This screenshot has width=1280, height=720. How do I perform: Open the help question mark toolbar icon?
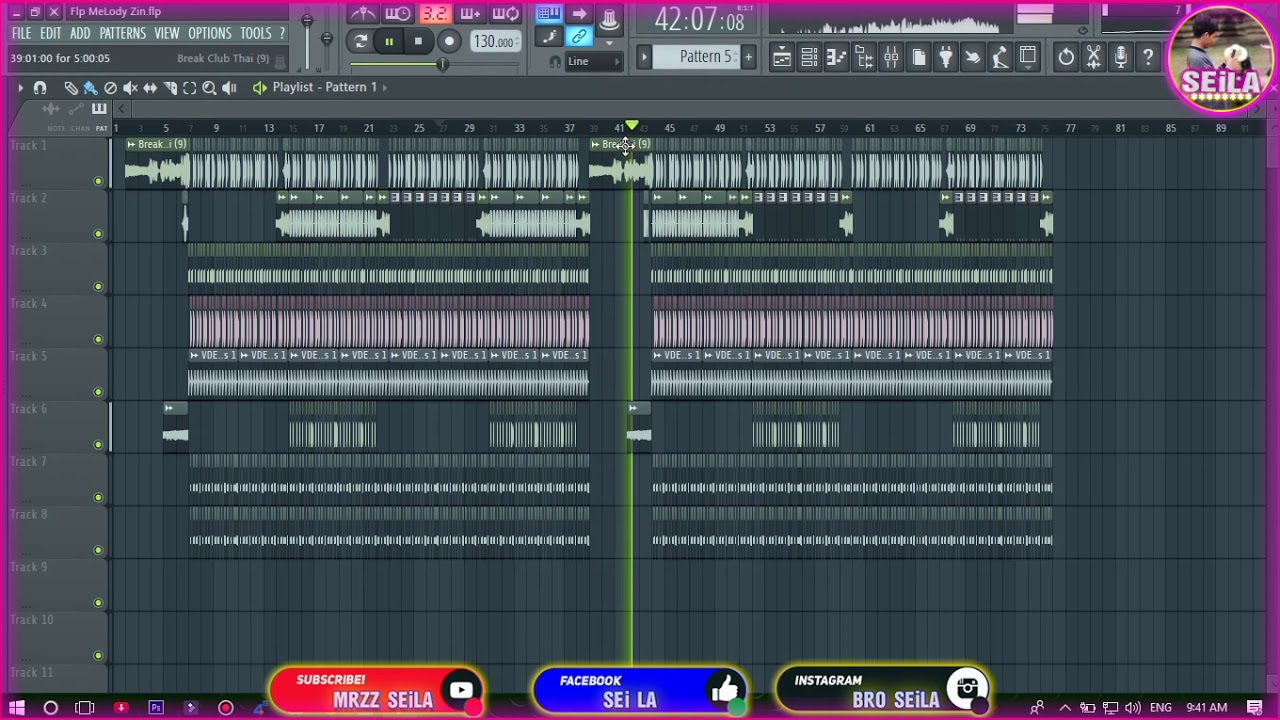click(1148, 57)
